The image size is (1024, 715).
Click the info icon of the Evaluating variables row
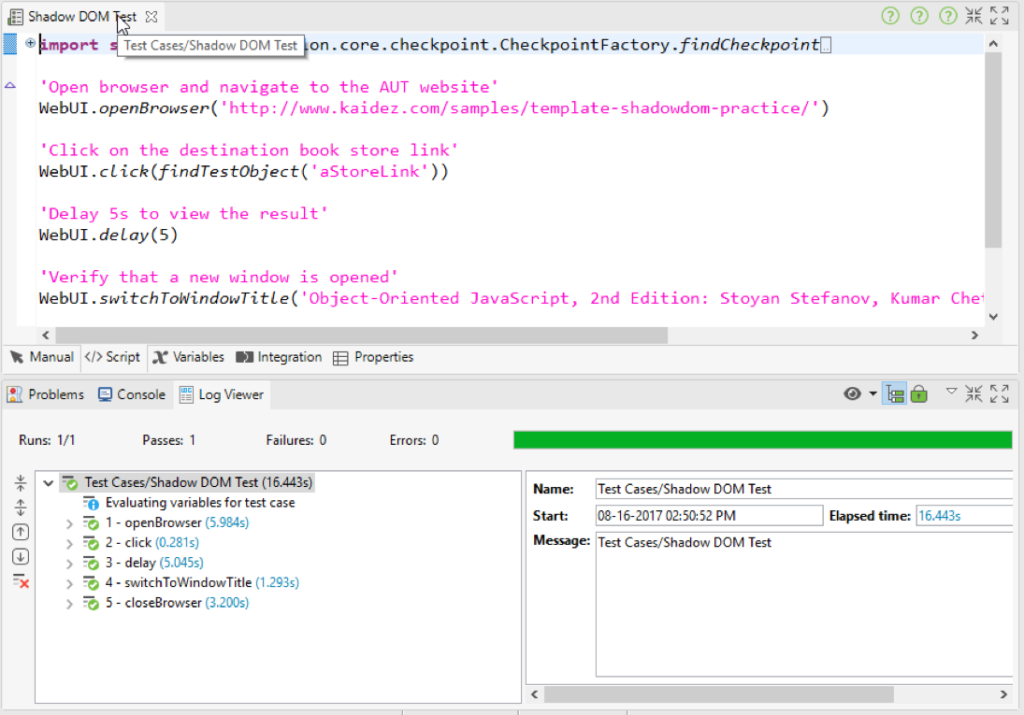click(x=91, y=503)
